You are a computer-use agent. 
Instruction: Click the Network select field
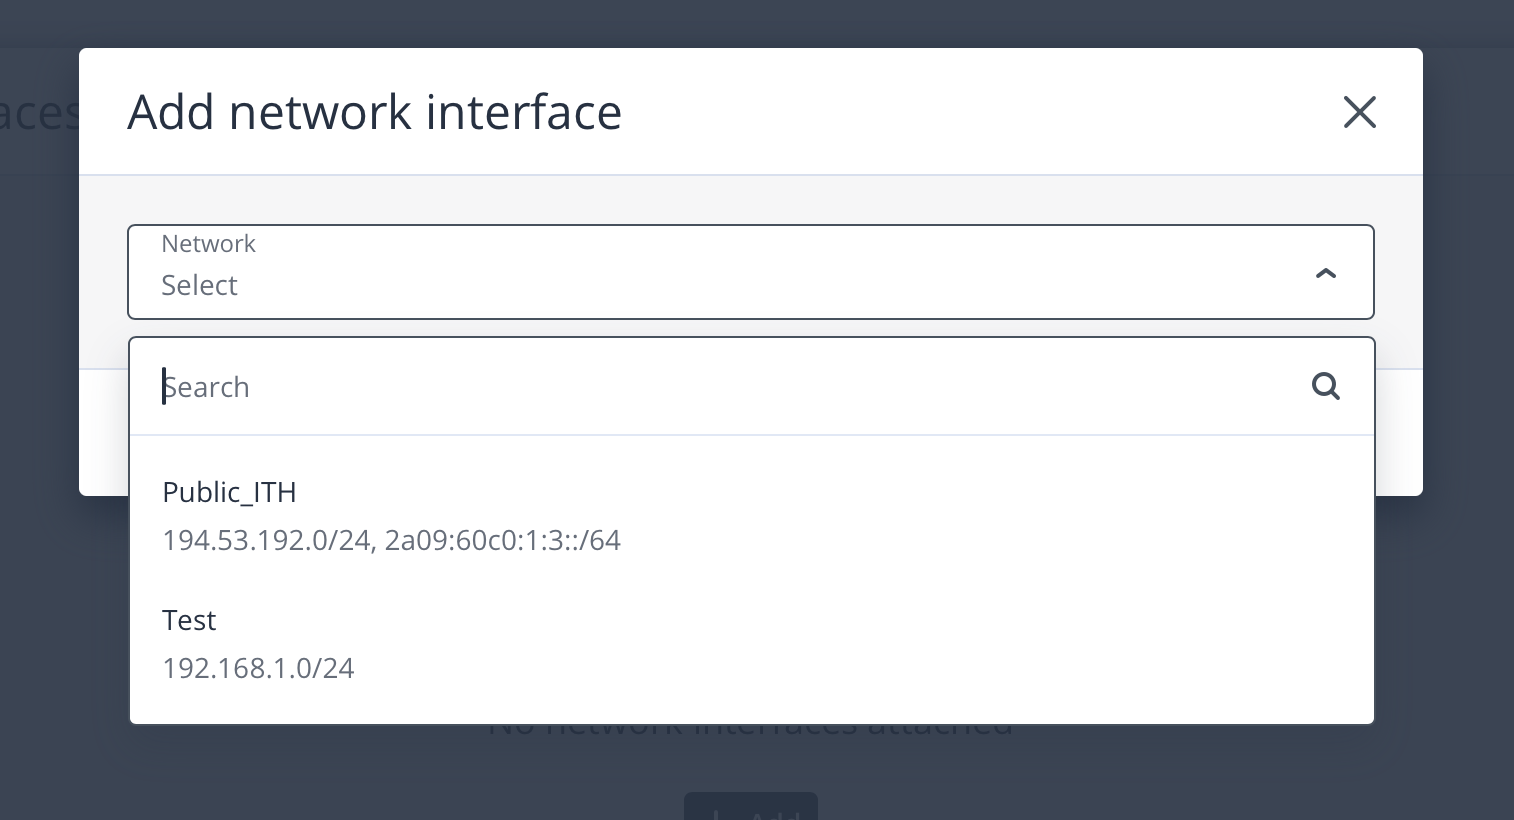pyautogui.click(x=750, y=272)
